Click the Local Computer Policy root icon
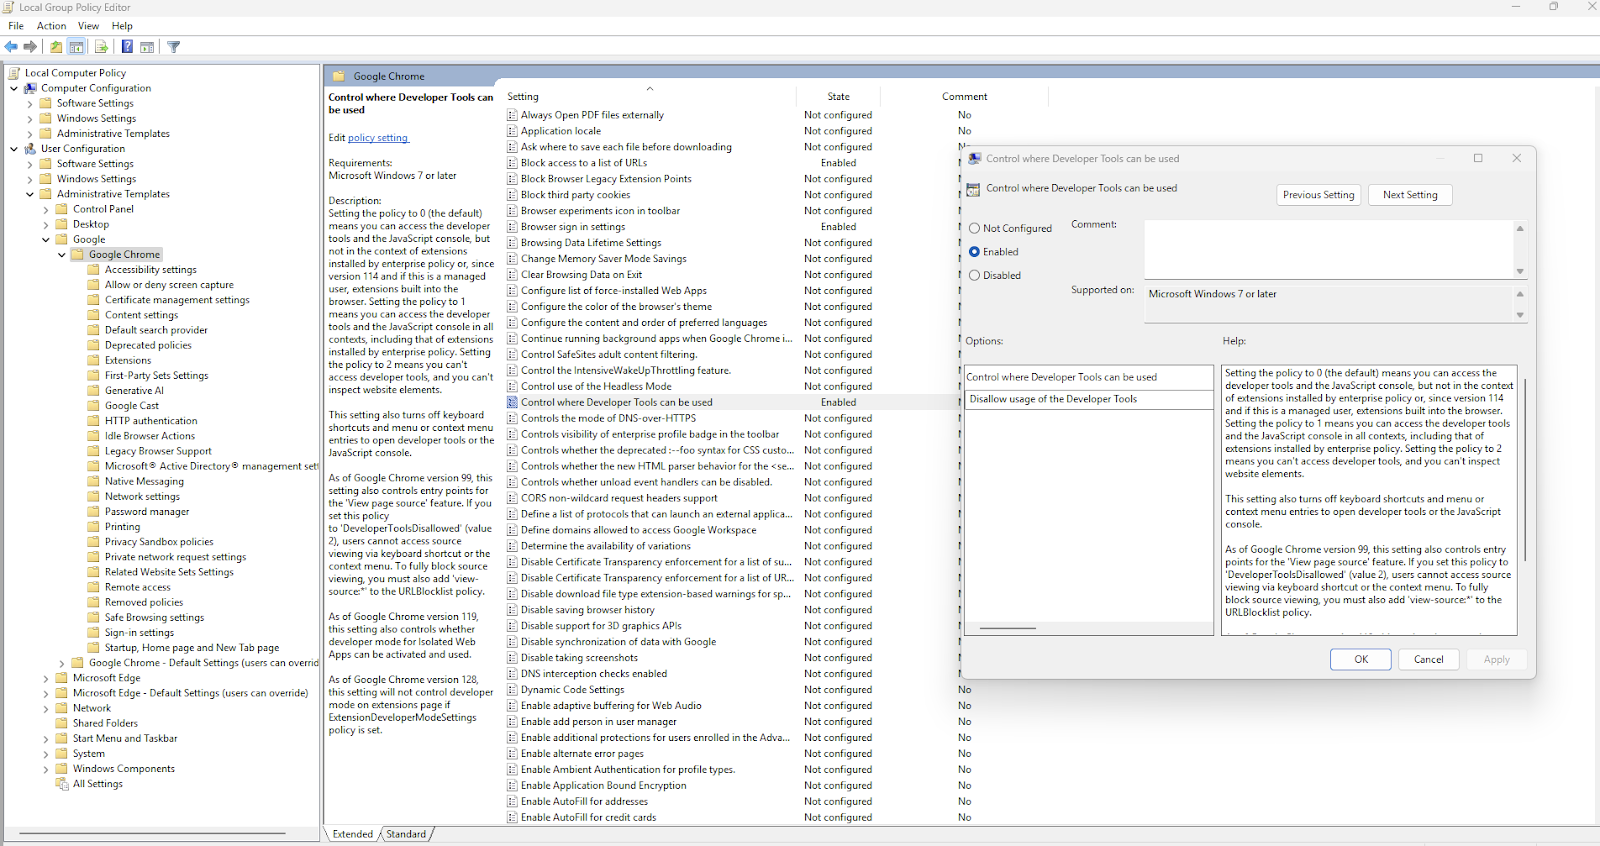 point(14,73)
